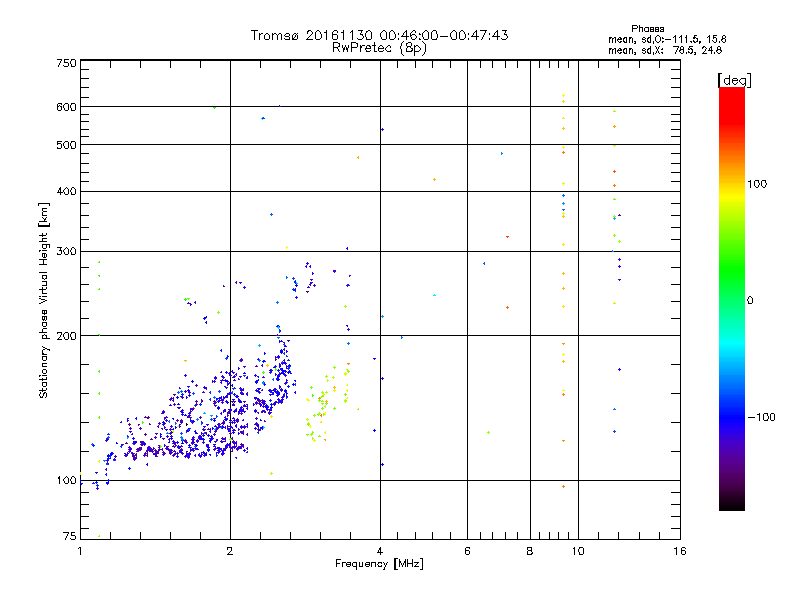Screen dimensions: 800x600
Task: Click the color bar tick label '-100'
Action: [x=761, y=417]
